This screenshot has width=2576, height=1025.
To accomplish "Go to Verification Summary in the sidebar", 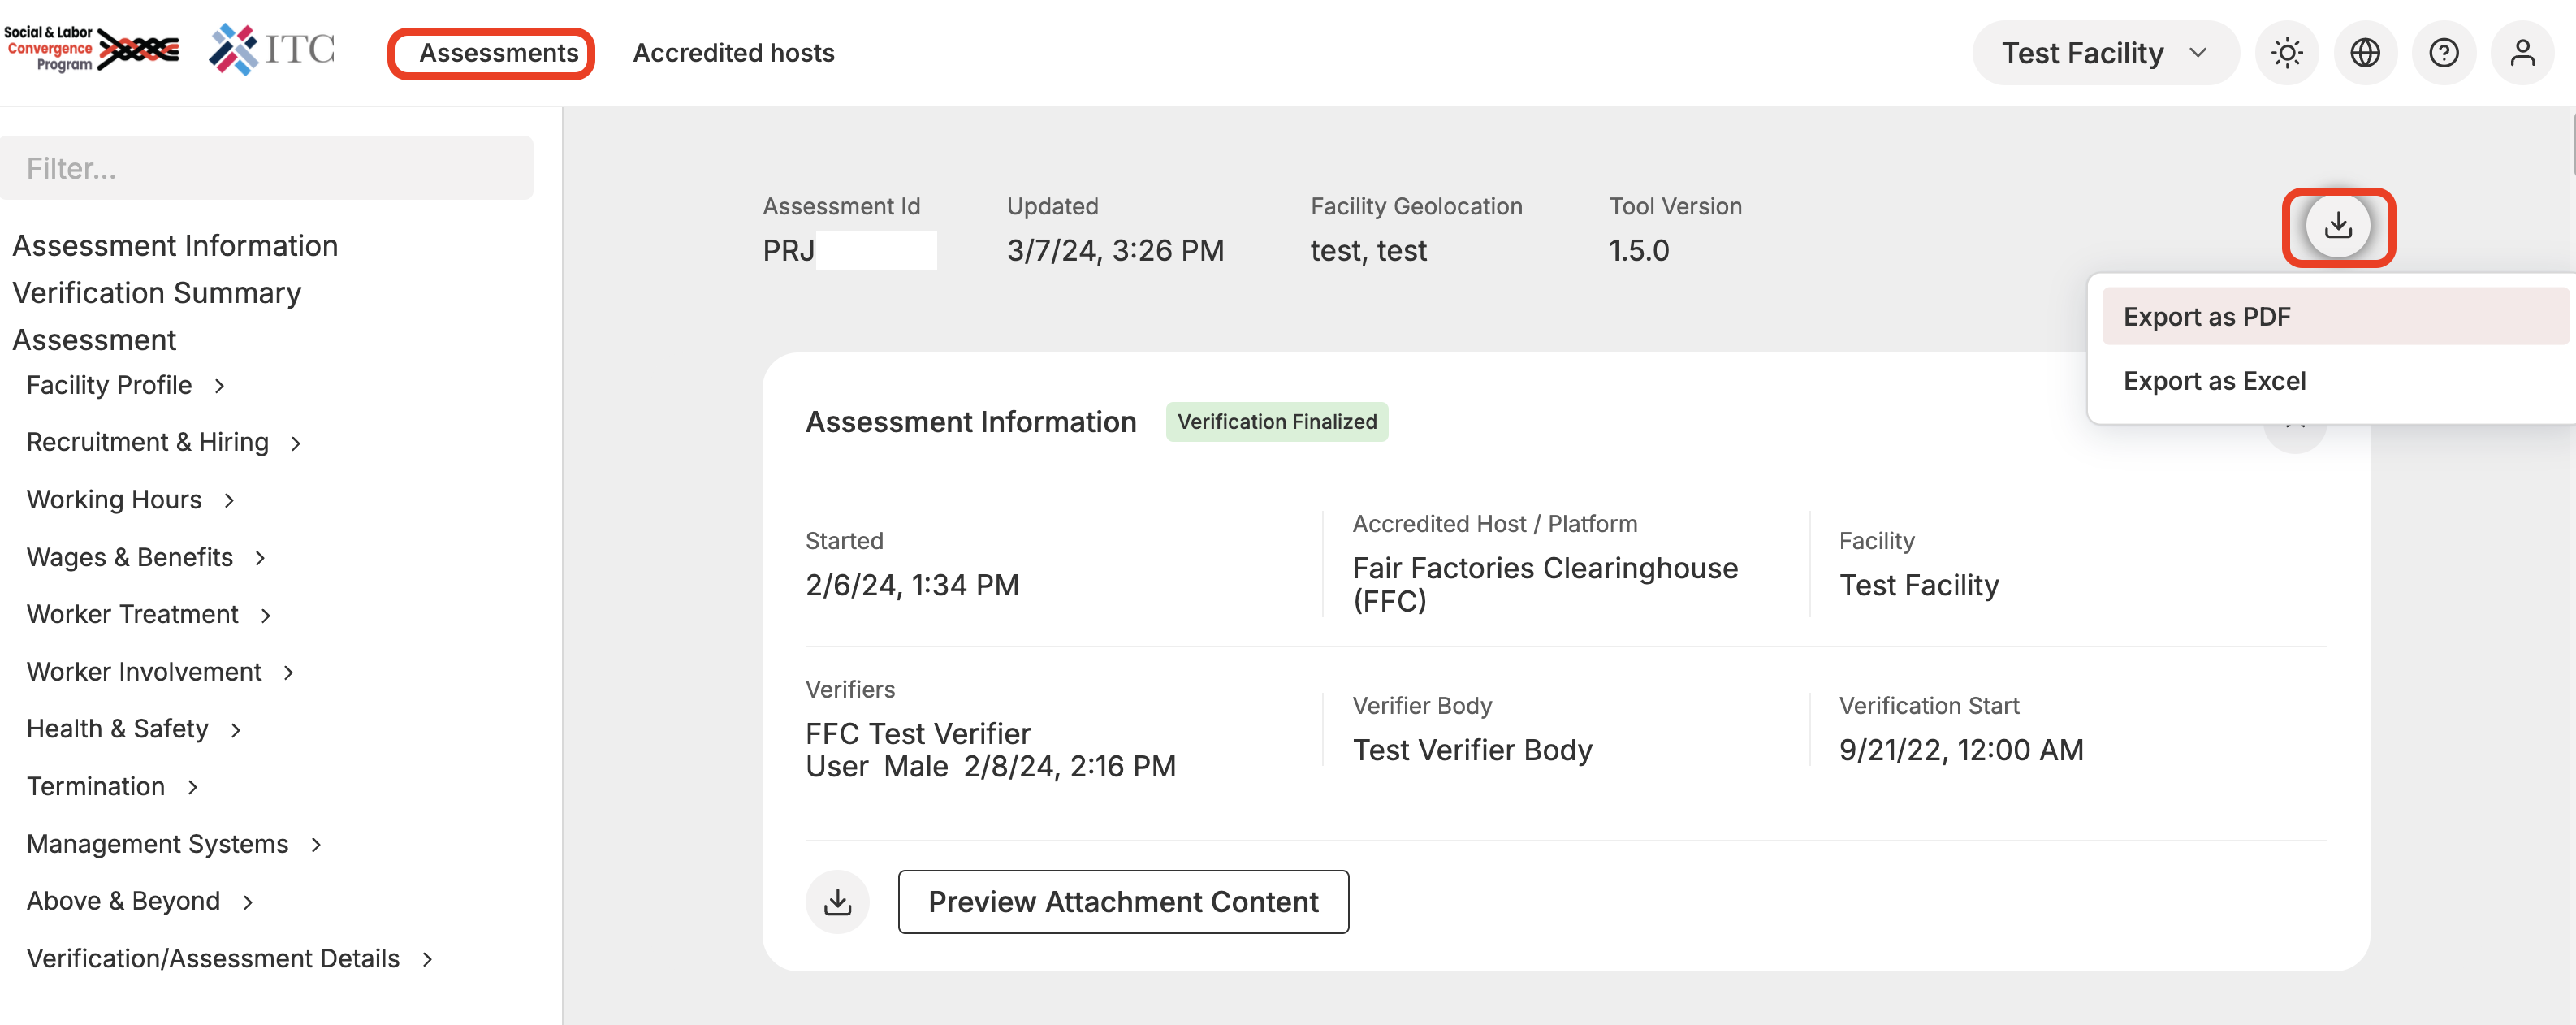I will pyautogui.click(x=156, y=293).
